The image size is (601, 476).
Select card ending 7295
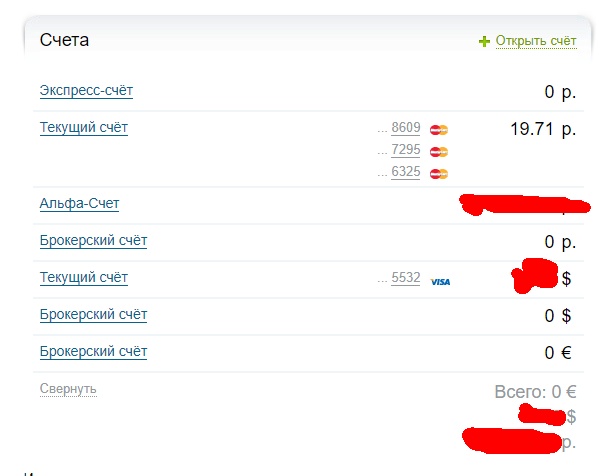point(406,149)
